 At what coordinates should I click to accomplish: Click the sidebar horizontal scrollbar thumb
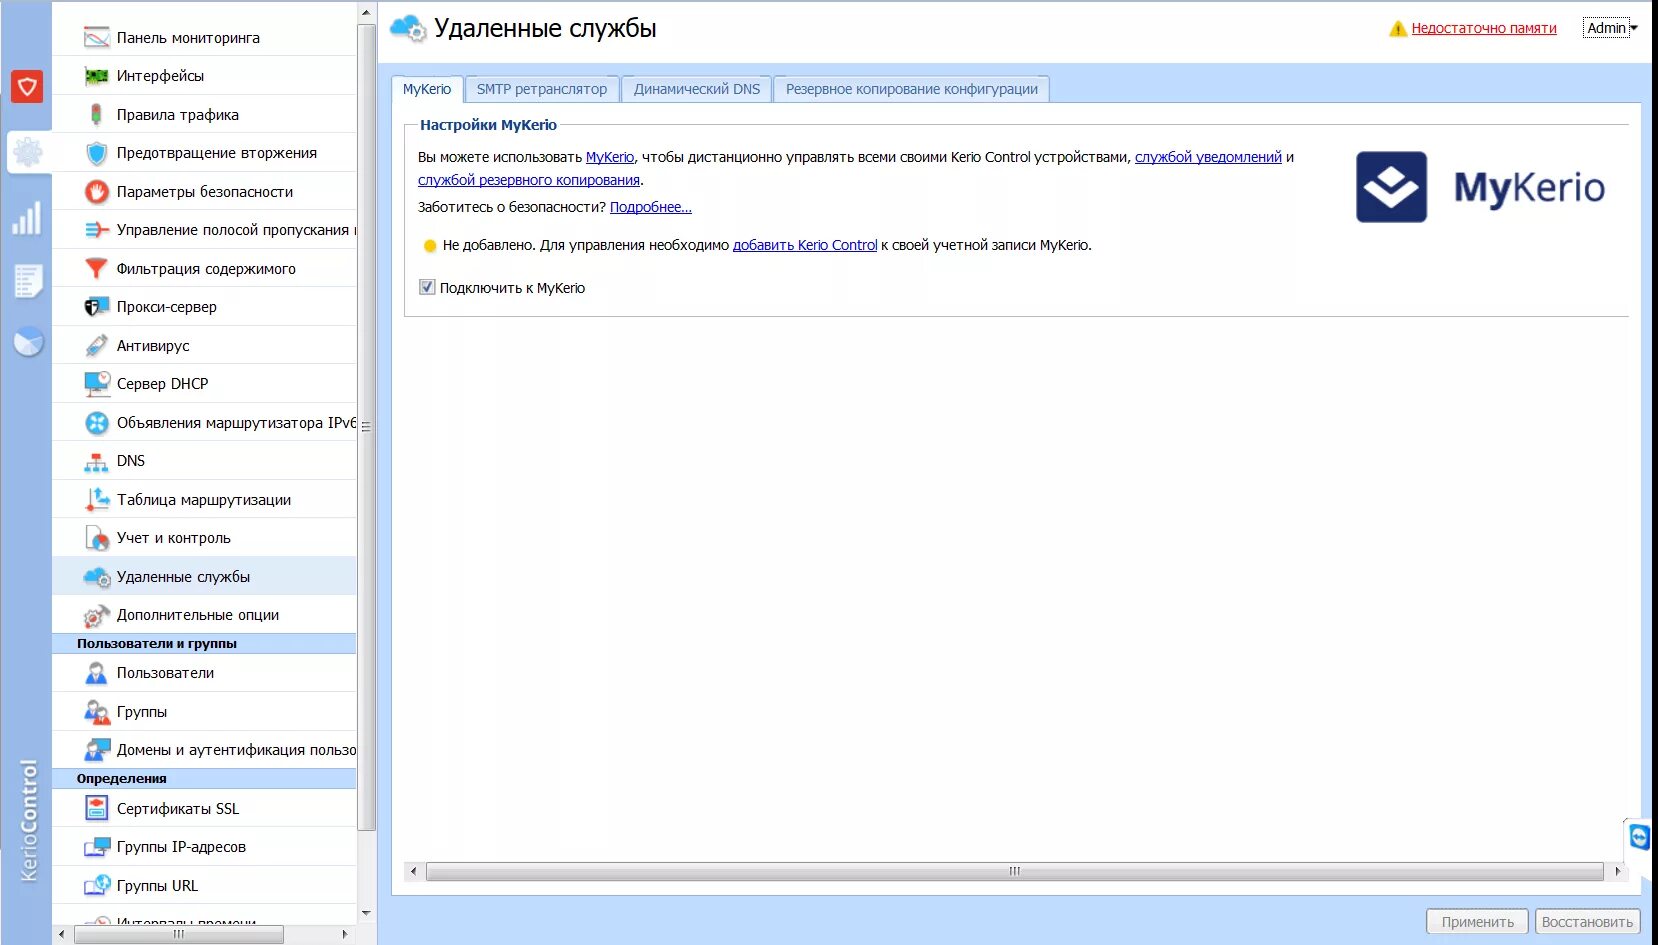pyautogui.click(x=179, y=934)
